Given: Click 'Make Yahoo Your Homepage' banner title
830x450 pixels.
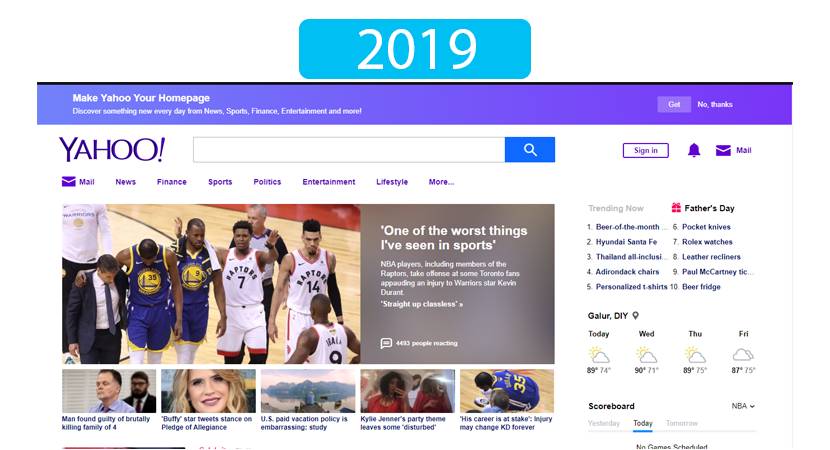Looking at the screenshot, I should 141,98.
